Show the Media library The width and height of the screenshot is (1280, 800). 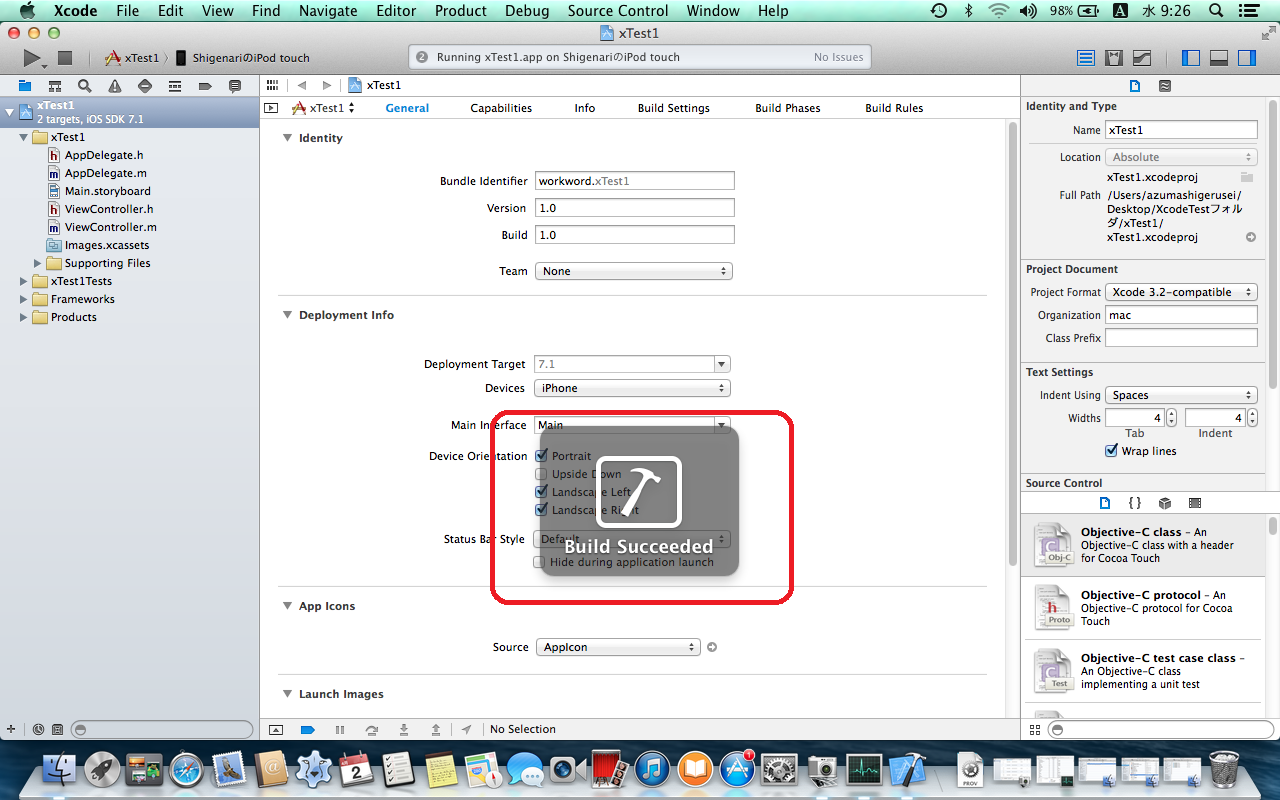point(1195,503)
